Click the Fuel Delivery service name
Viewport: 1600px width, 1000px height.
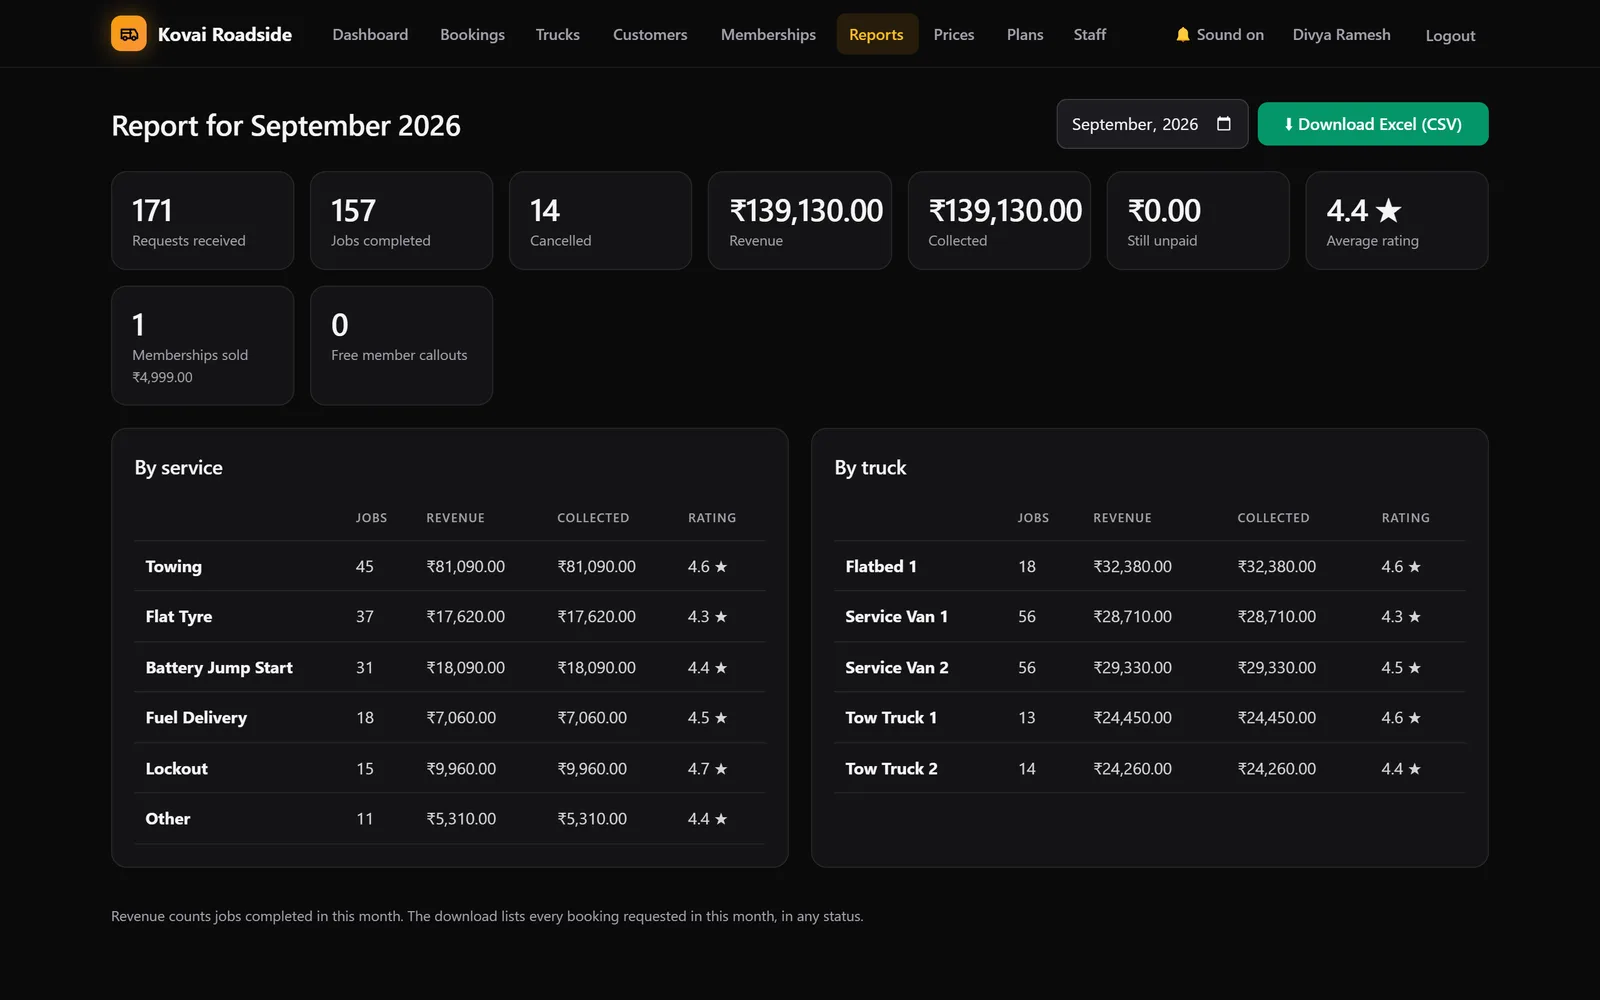tap(196, 717)
